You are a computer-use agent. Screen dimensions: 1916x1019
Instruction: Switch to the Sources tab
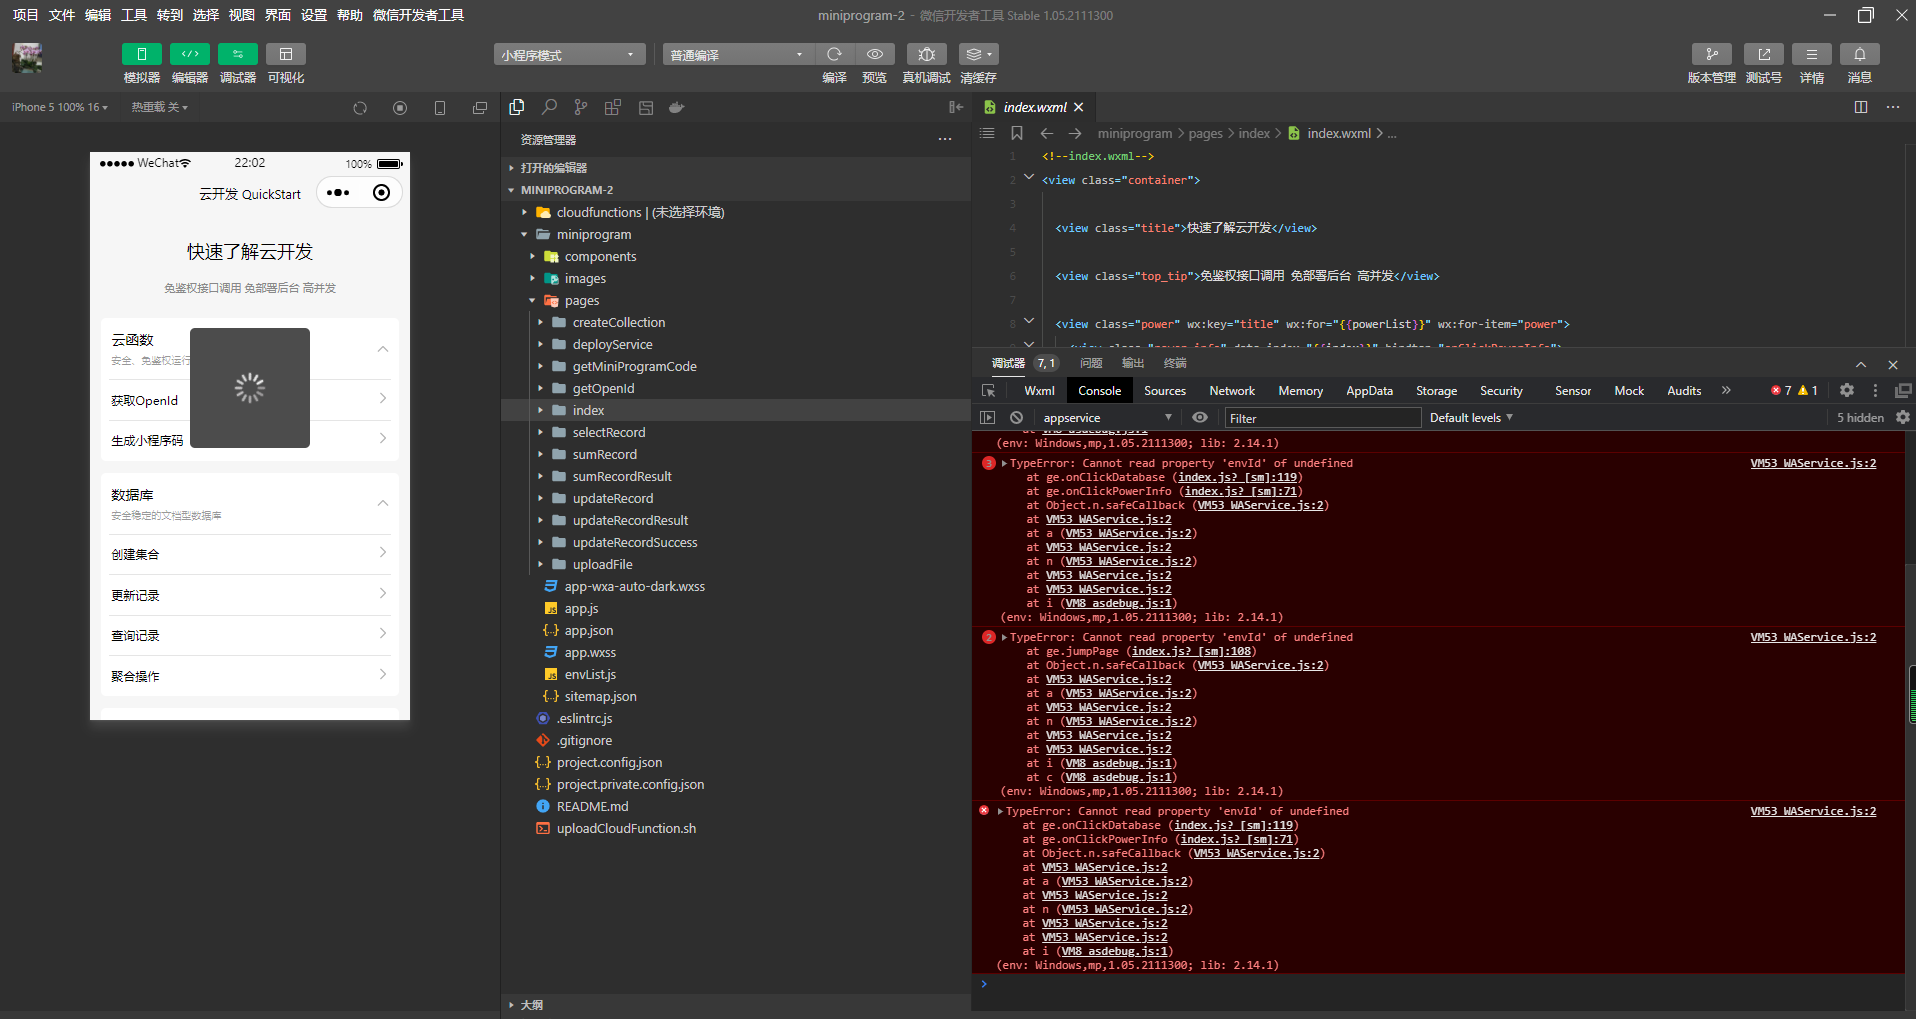1165,391
